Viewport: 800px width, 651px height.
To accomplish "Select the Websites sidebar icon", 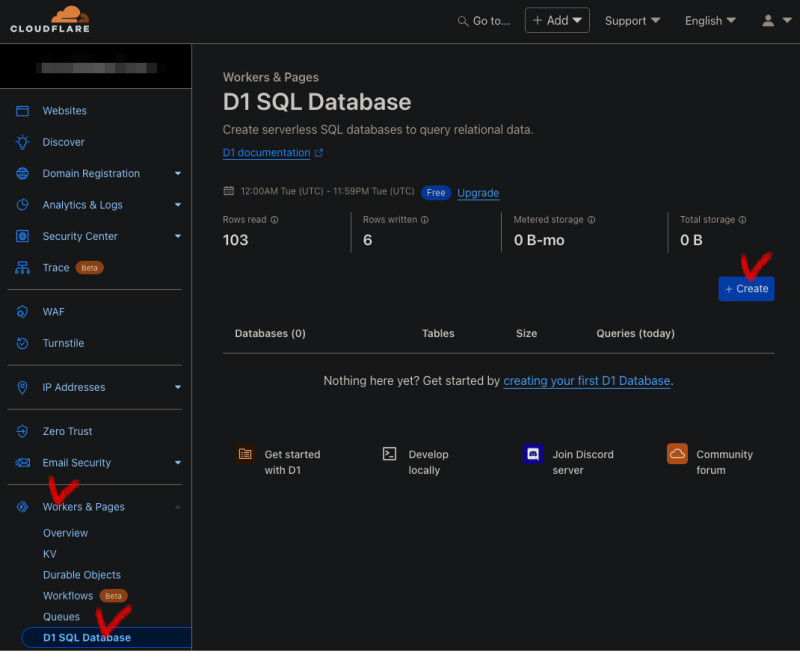I will click(x=20, y=110).
